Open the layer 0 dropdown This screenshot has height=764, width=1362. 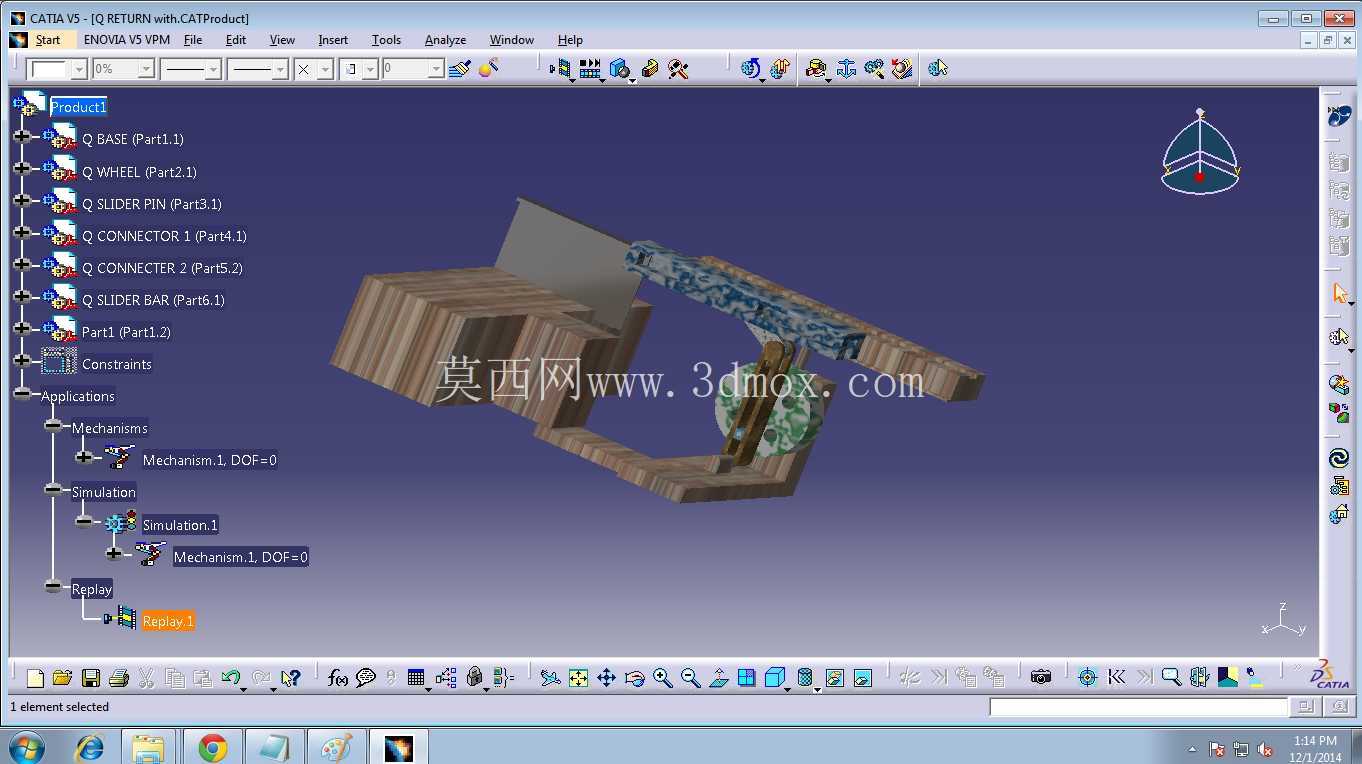click(x=436, y=69)
